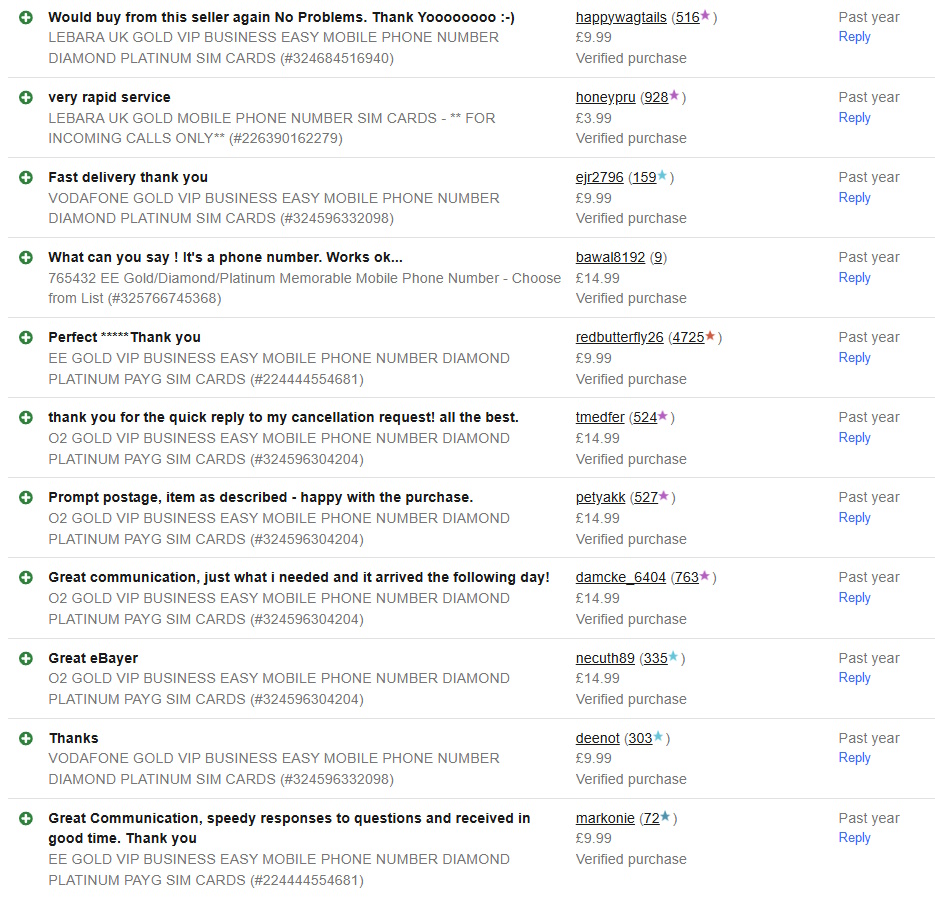Screen dimensions: 935x899
Task: Click the star icon next to markonie's score
Action: click(x=665, y=817)
